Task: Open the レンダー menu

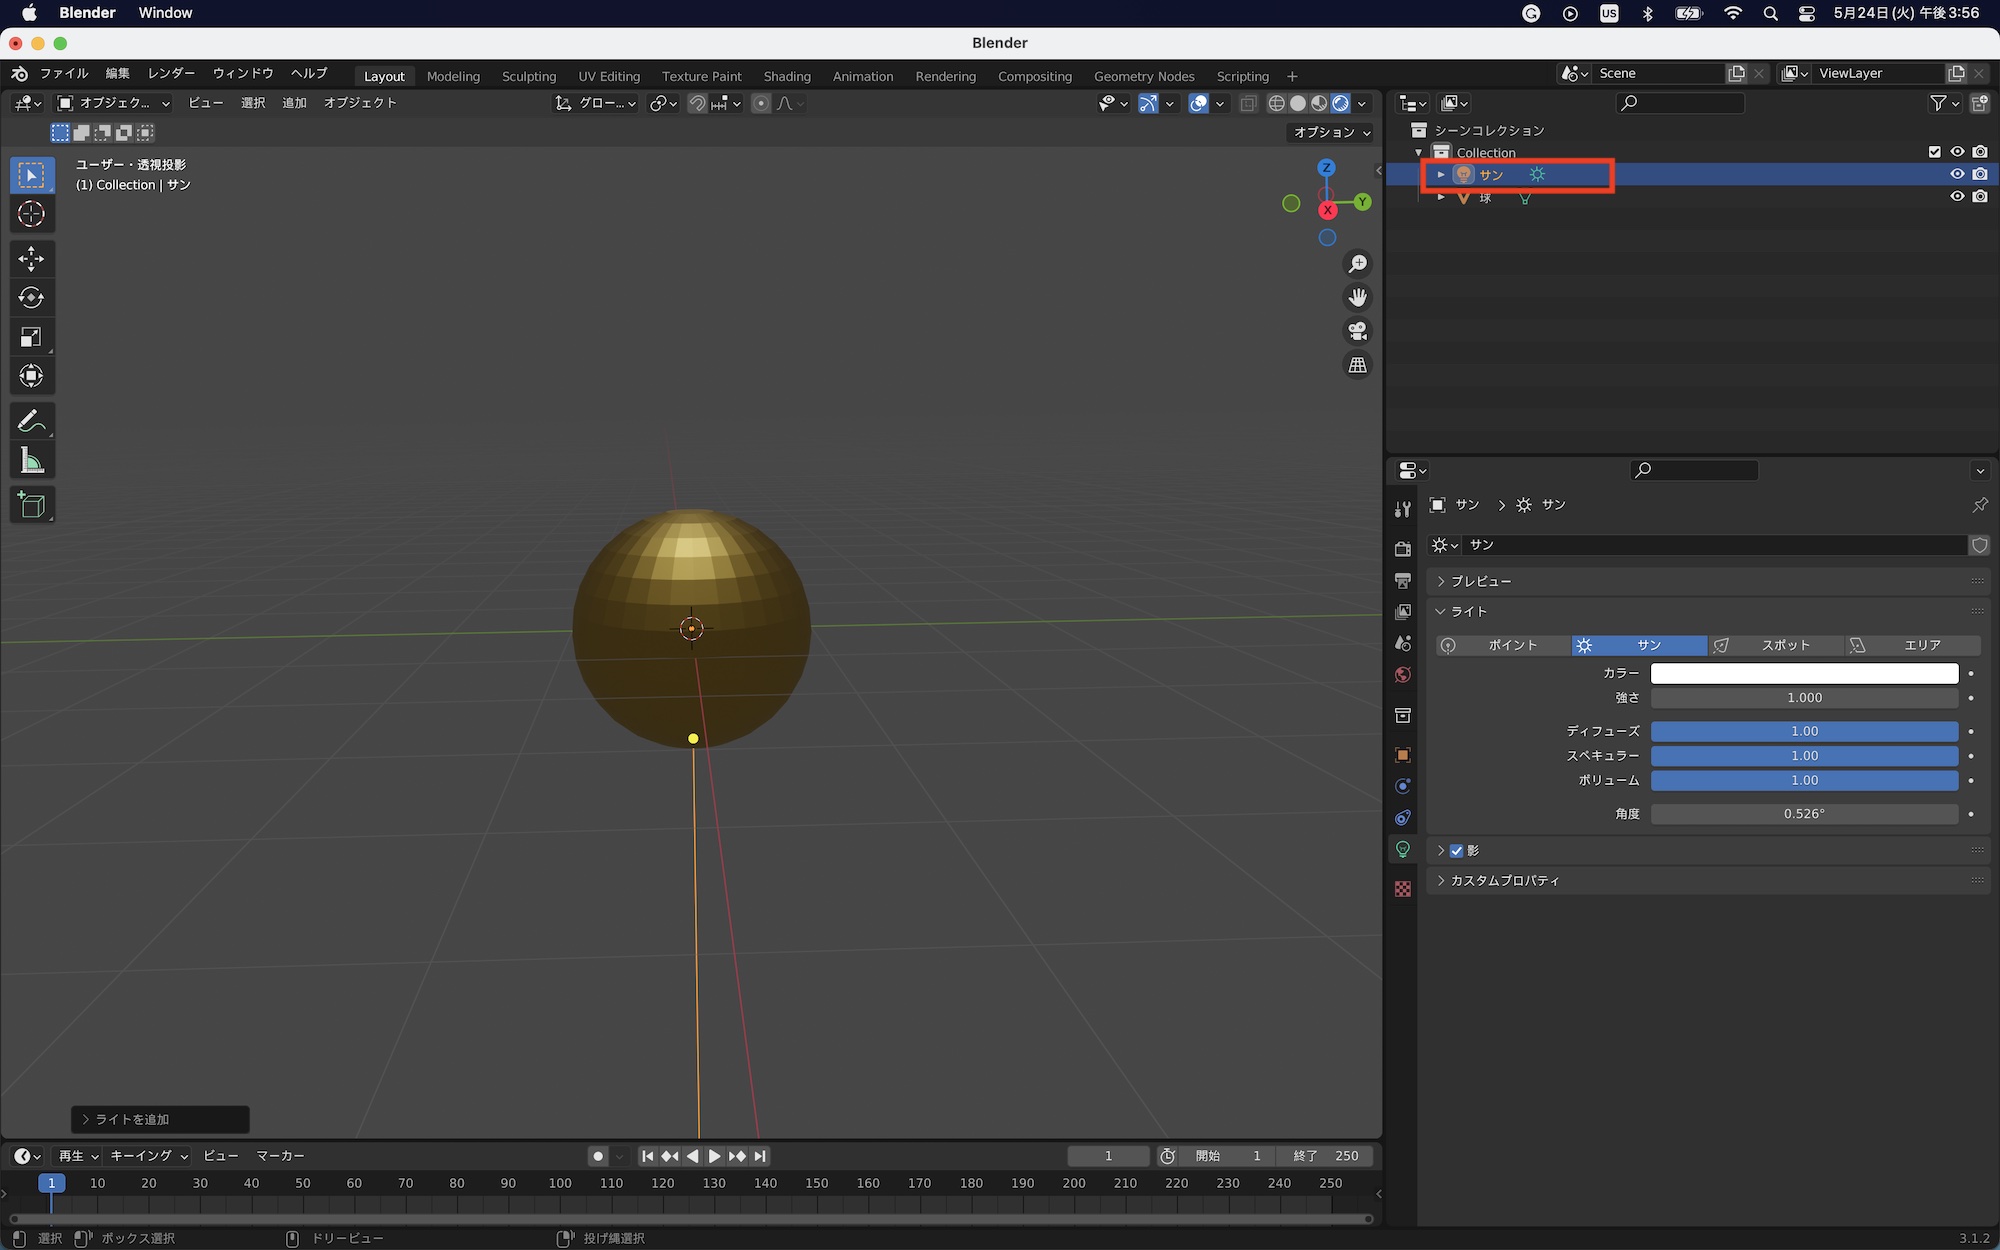Action: [171, 73]
